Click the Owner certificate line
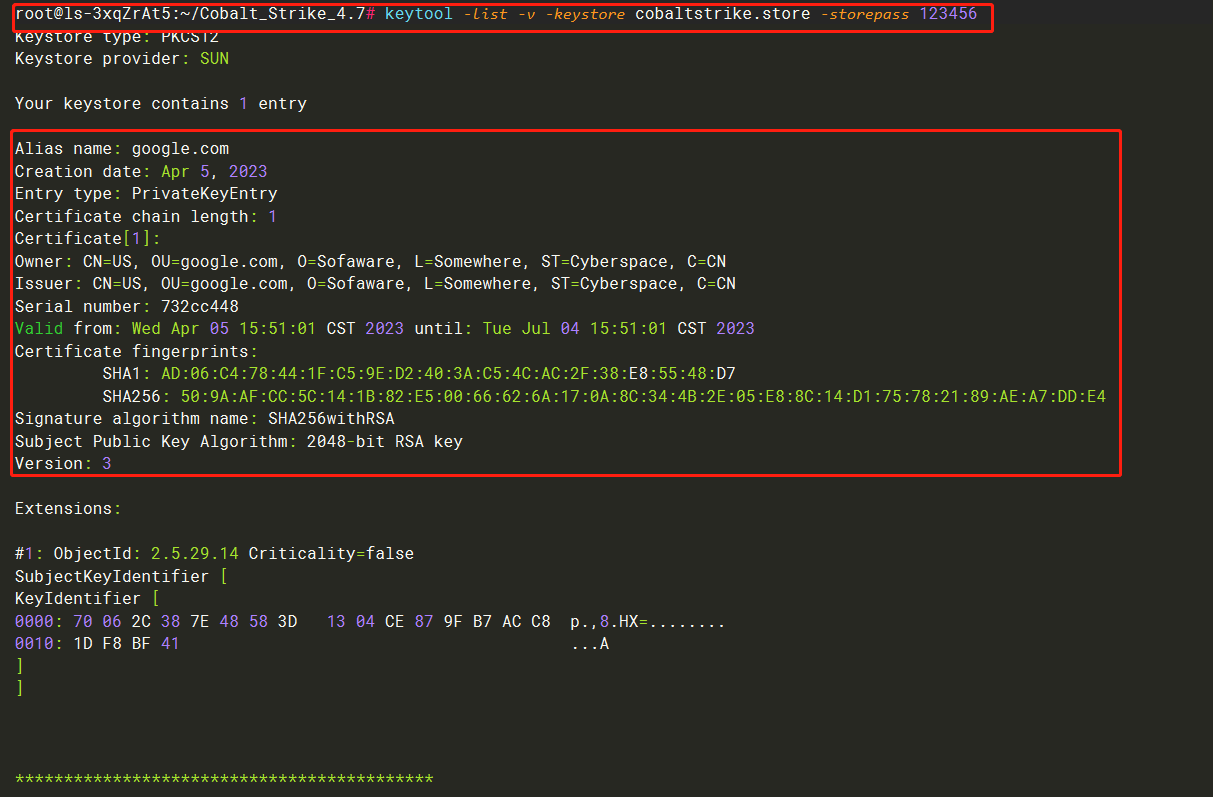The width and height of the screenshot is (1213, 797). [x=370, y=262]
